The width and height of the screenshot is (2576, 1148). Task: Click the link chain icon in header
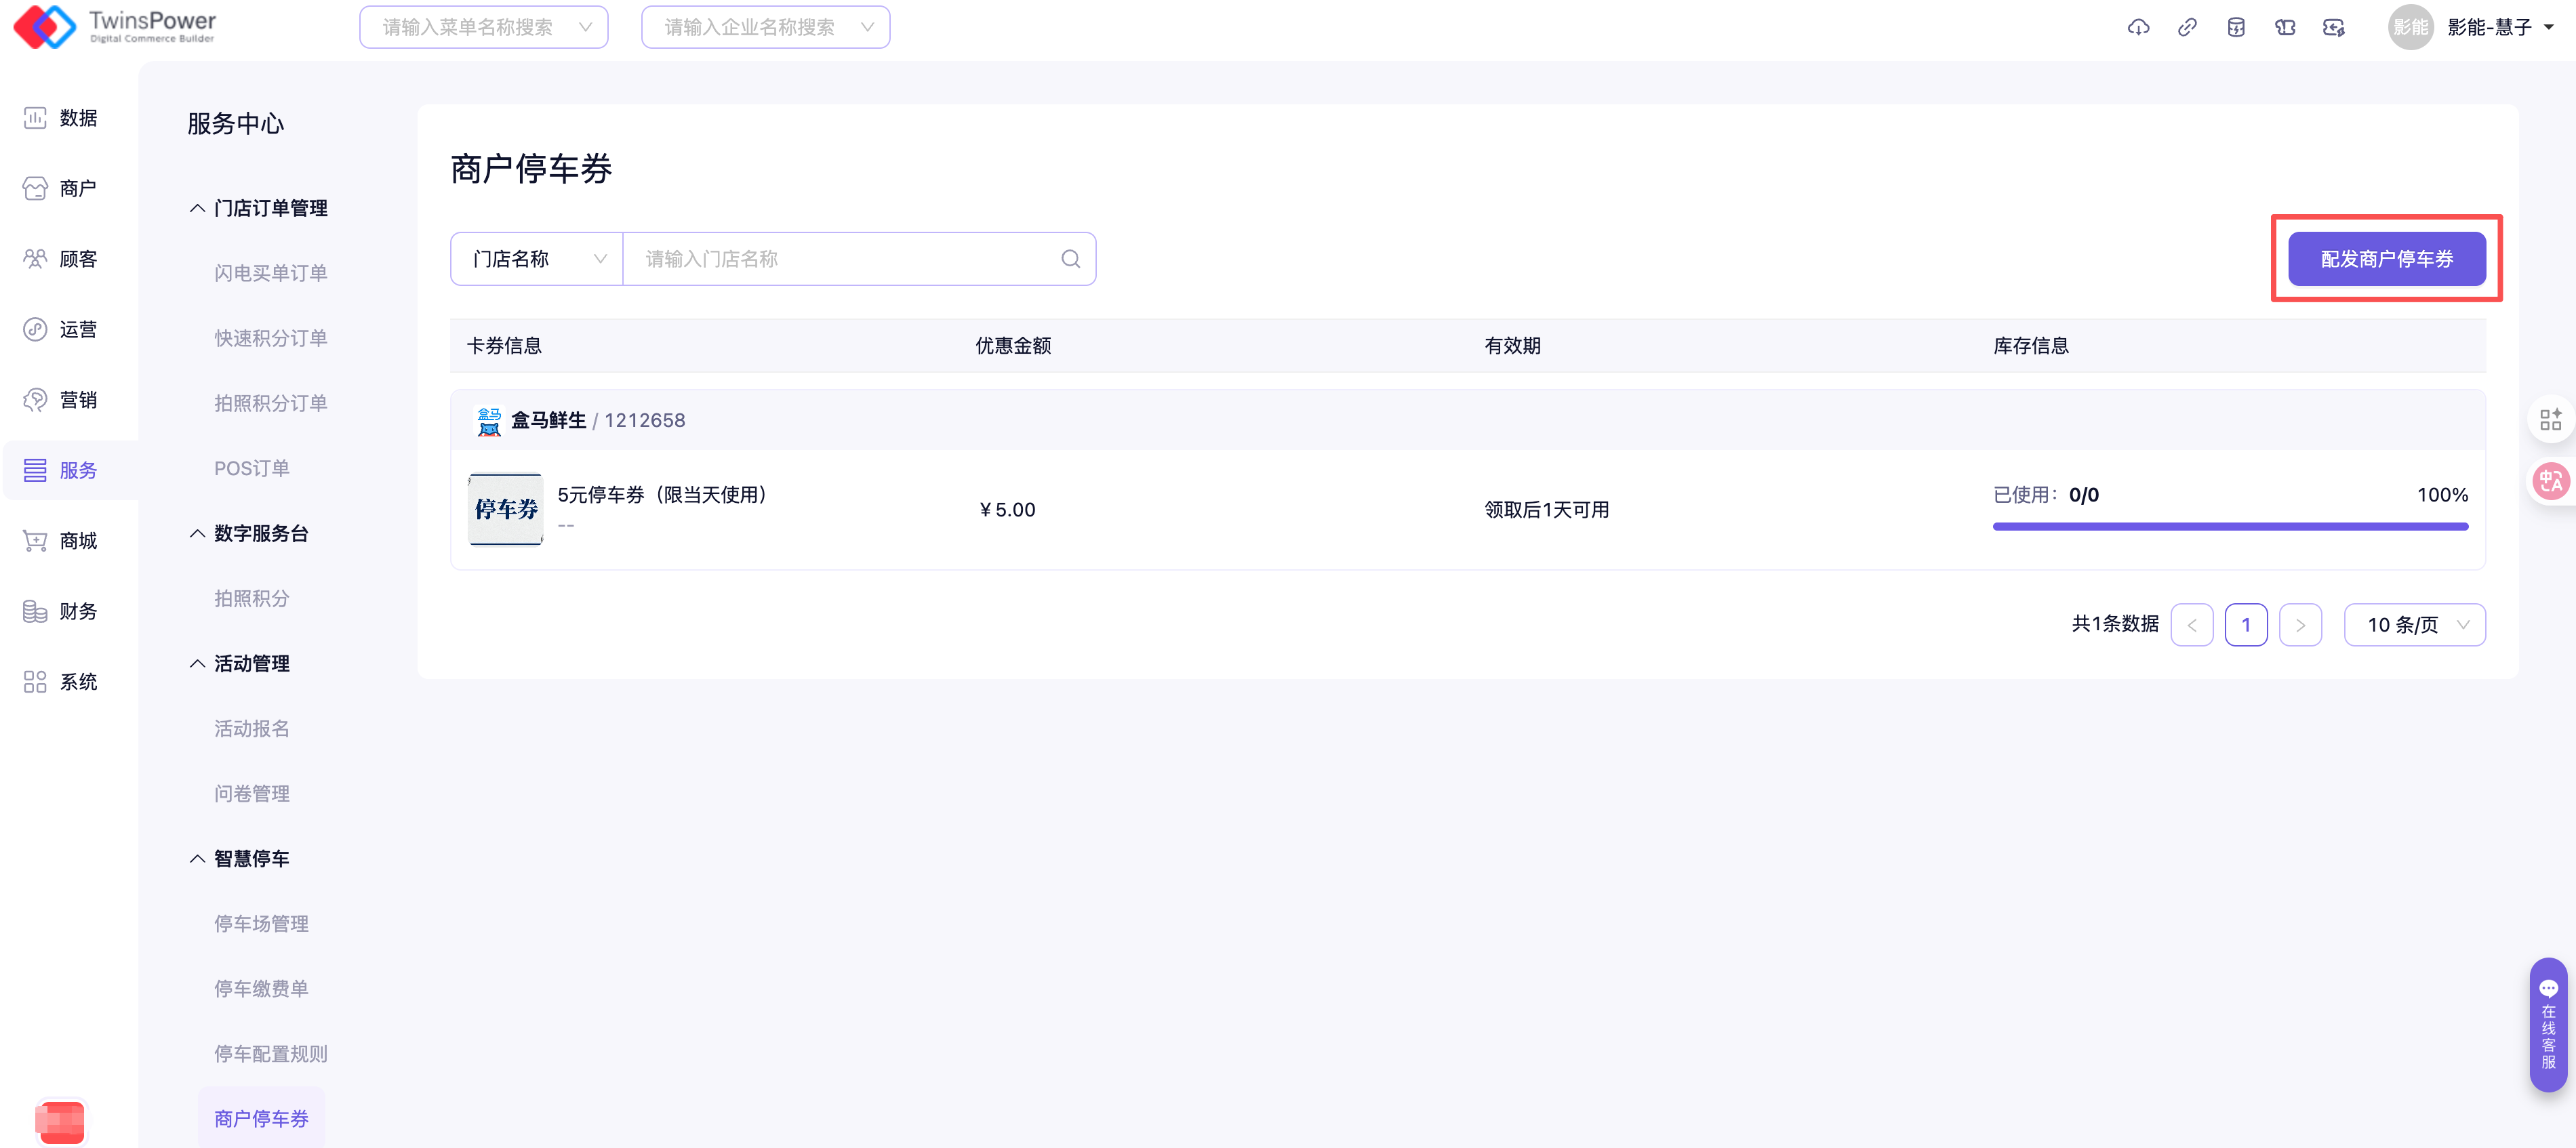2187,27
